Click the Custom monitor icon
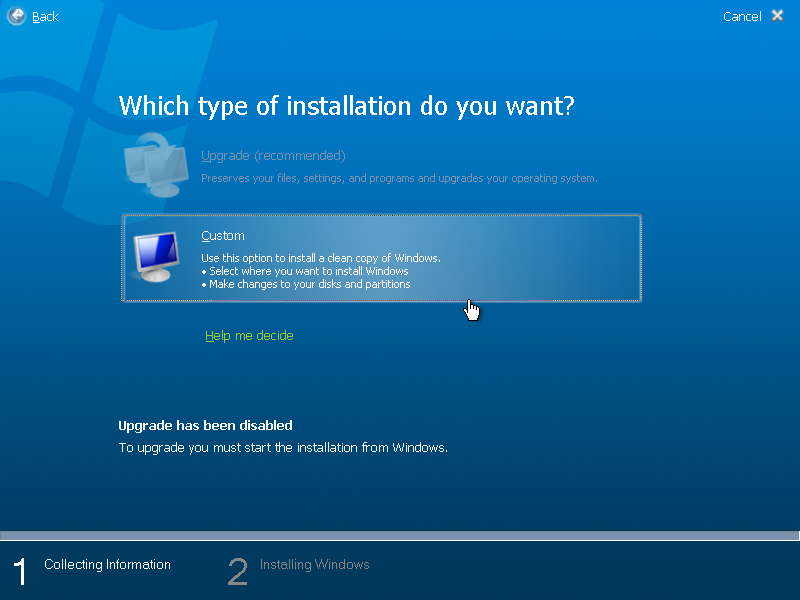800x600 pixels. coord(156,257)
